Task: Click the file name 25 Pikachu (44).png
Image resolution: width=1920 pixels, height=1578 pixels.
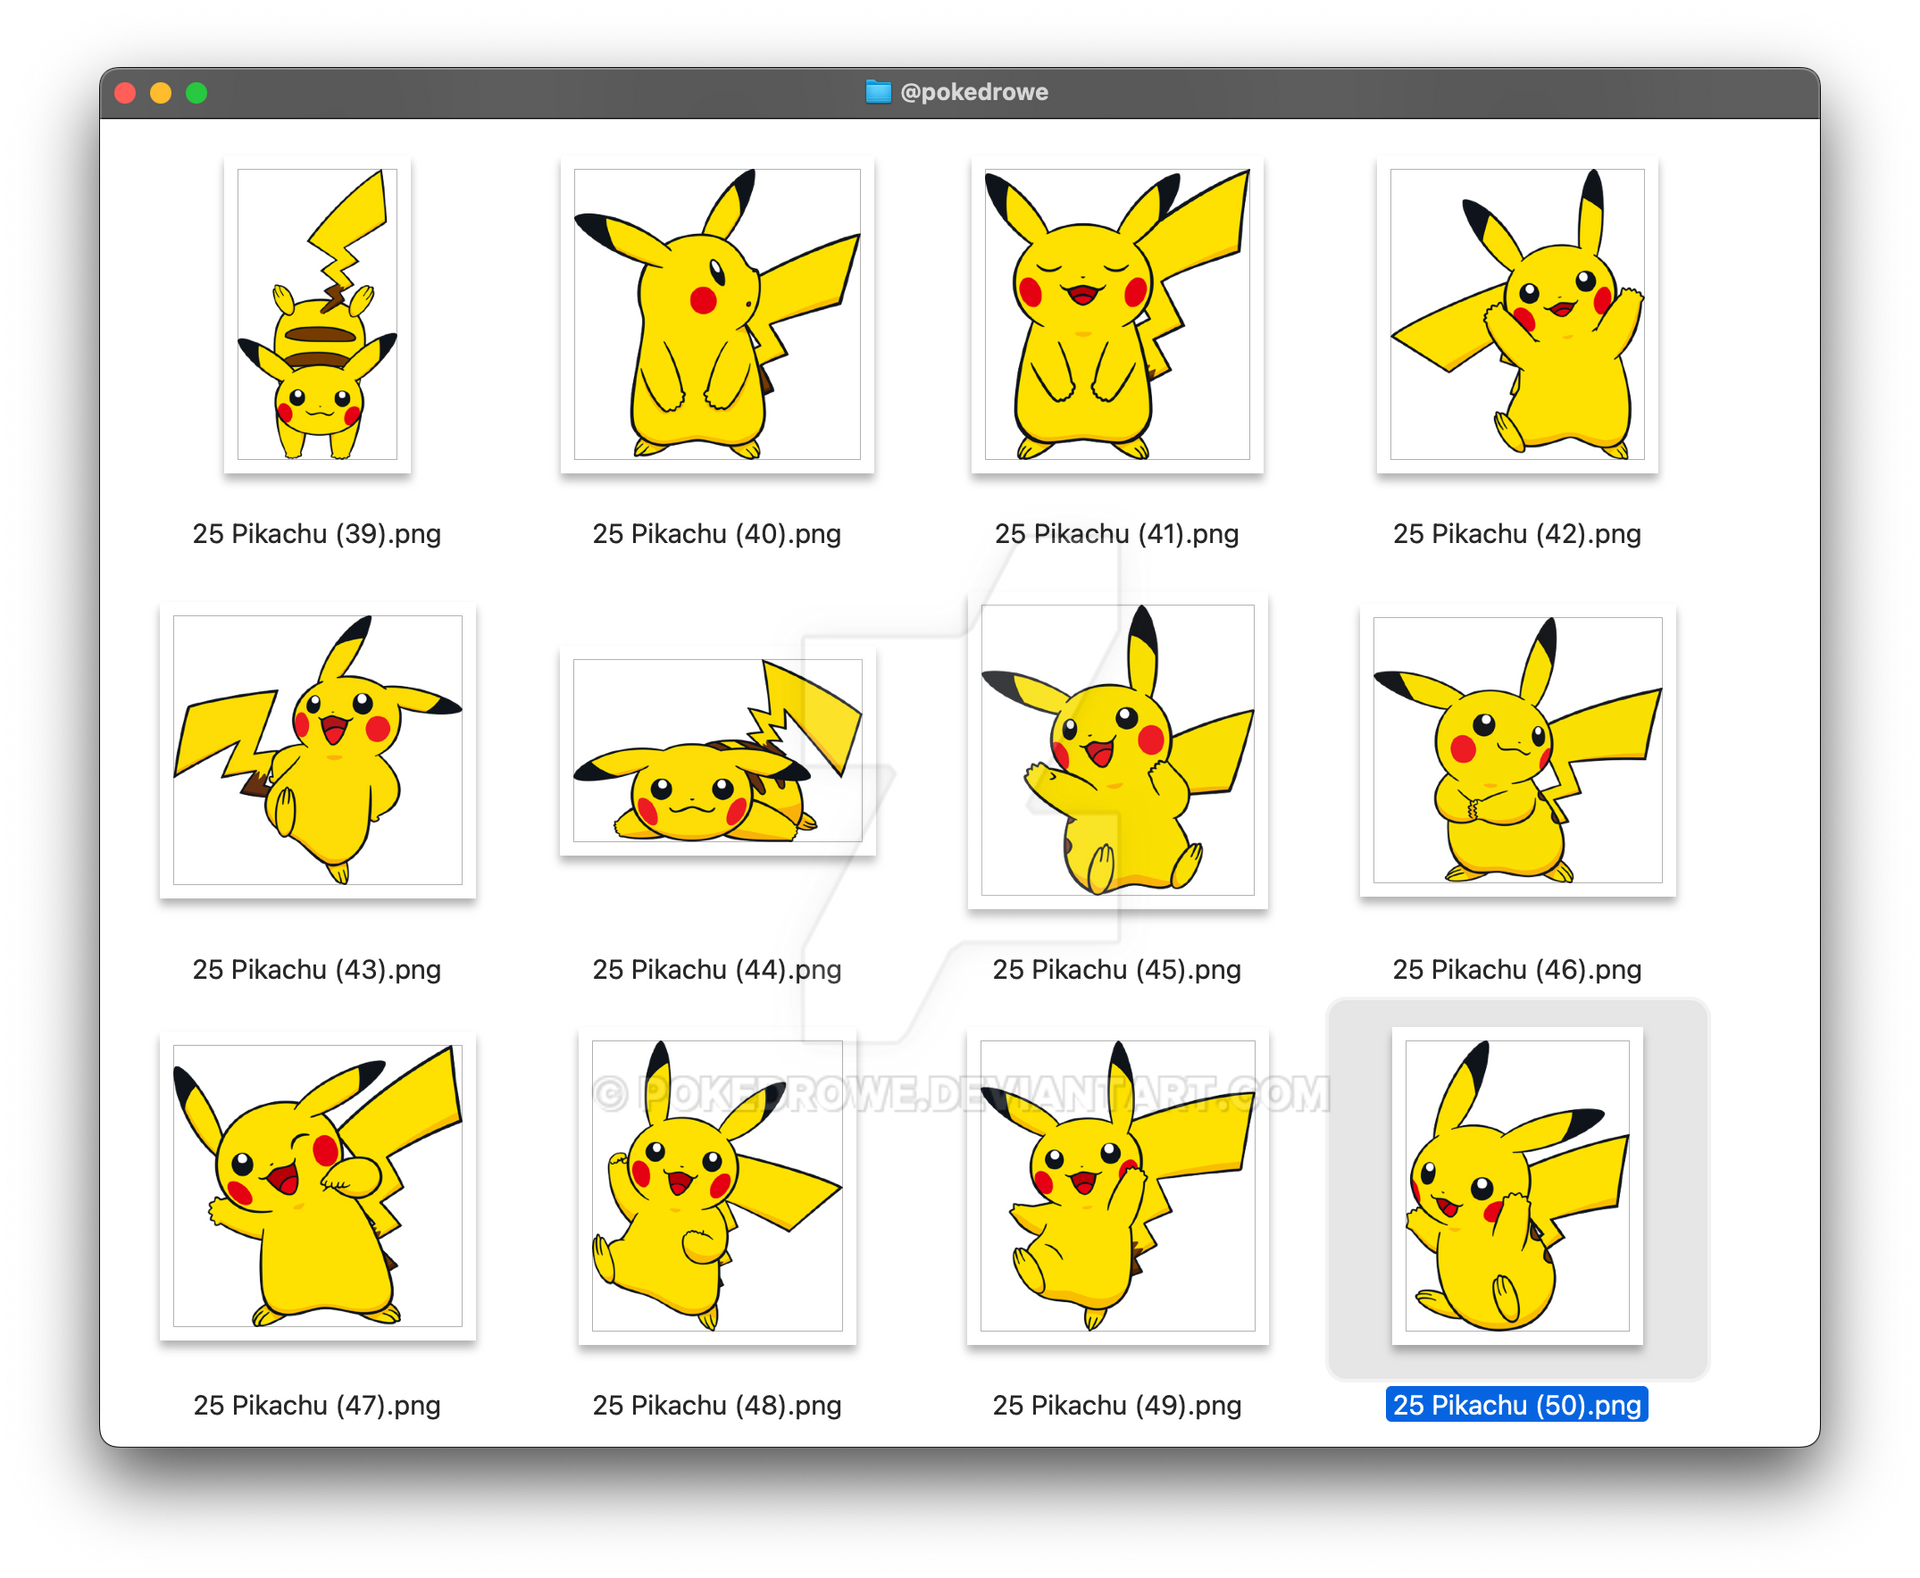Action: click(717, 970)
